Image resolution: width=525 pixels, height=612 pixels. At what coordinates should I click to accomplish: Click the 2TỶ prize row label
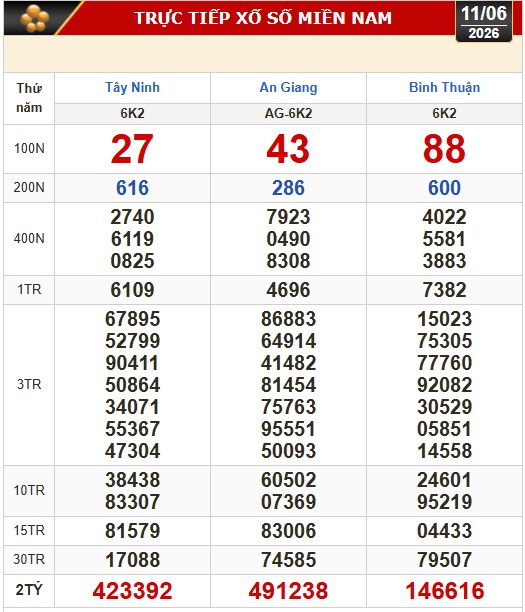pyautogui.click(x=29, y=589)
